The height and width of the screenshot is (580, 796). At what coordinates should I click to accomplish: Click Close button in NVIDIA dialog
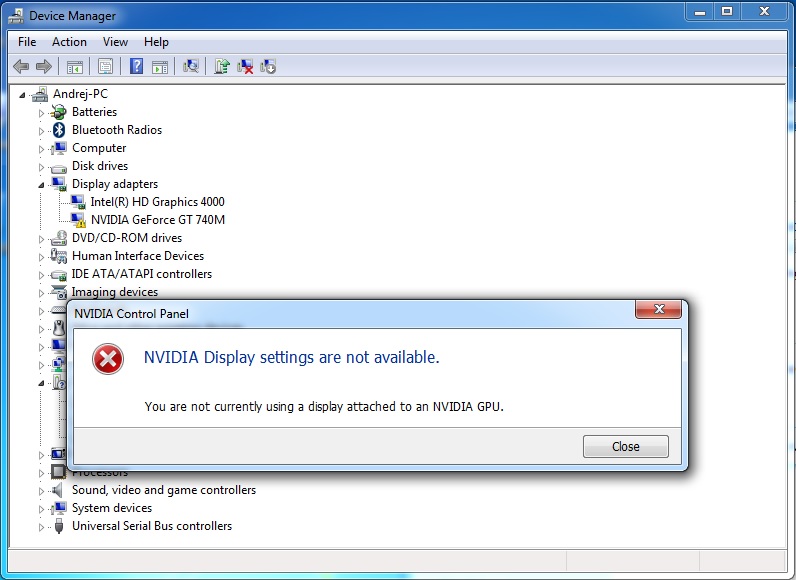point(625,447)
